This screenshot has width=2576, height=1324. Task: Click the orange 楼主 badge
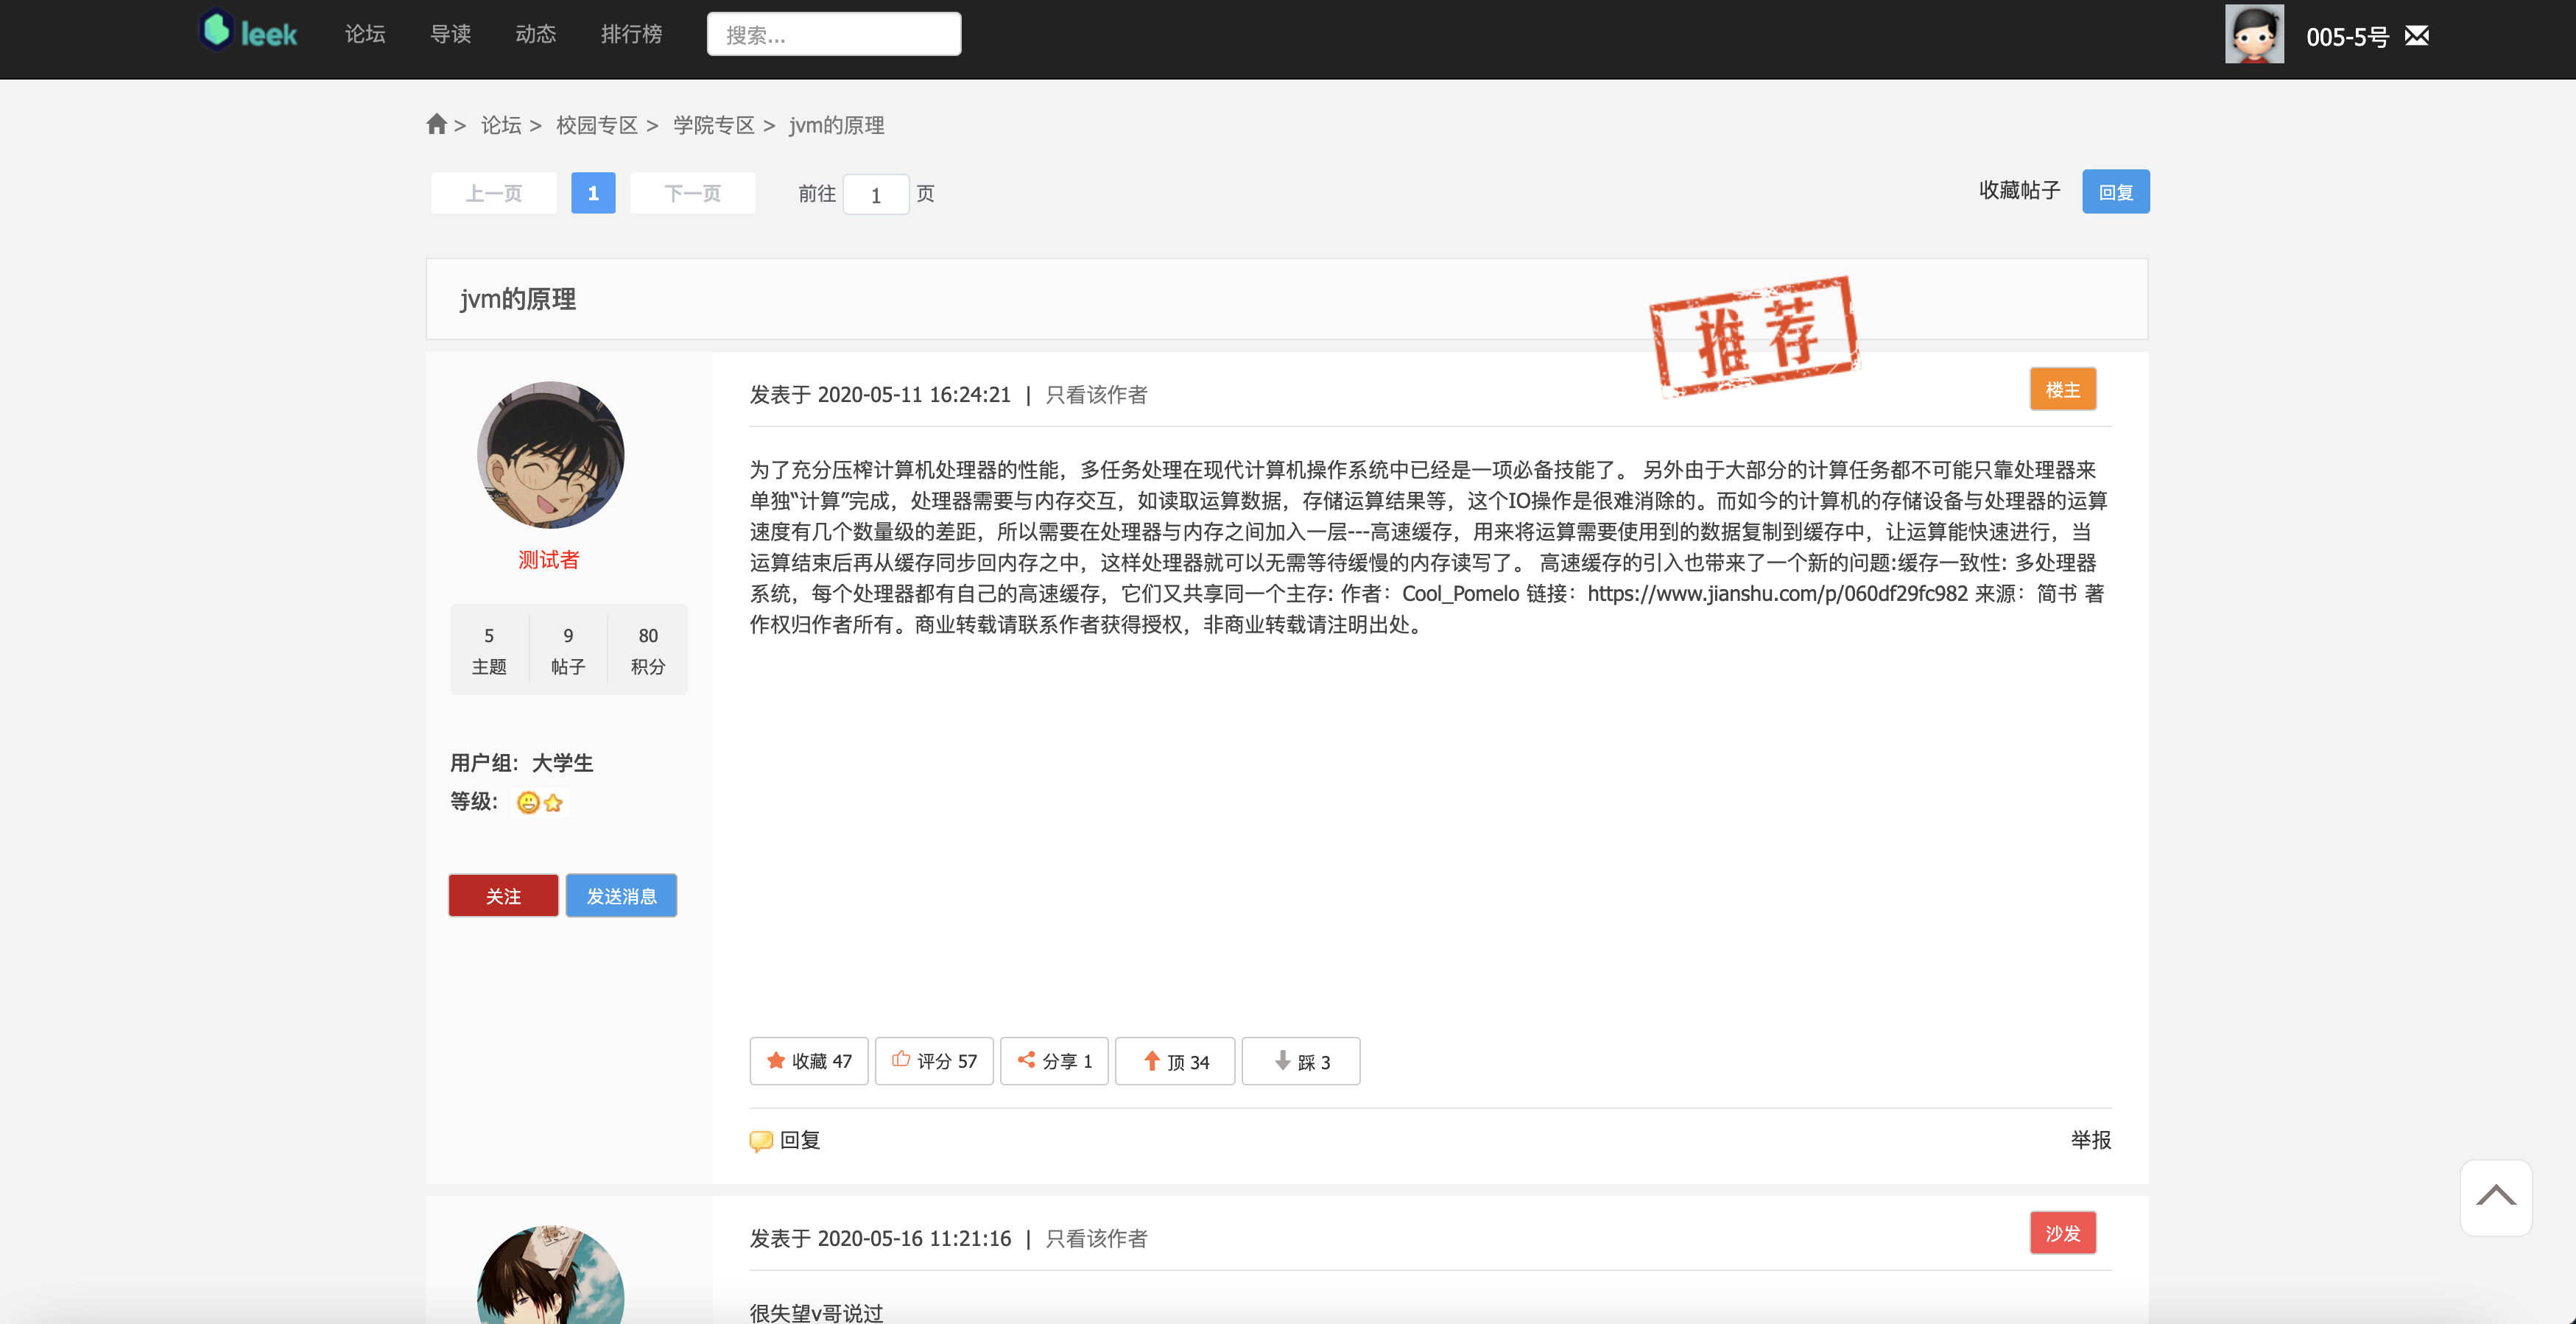coord(2063,390)
